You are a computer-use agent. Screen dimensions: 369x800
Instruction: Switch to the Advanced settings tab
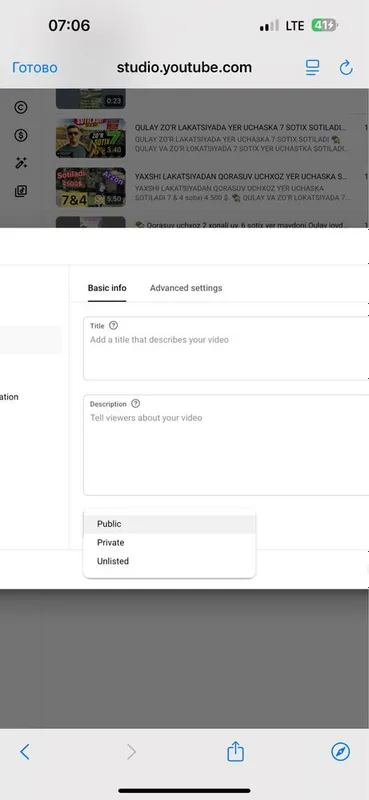click(x=186, y=288)
